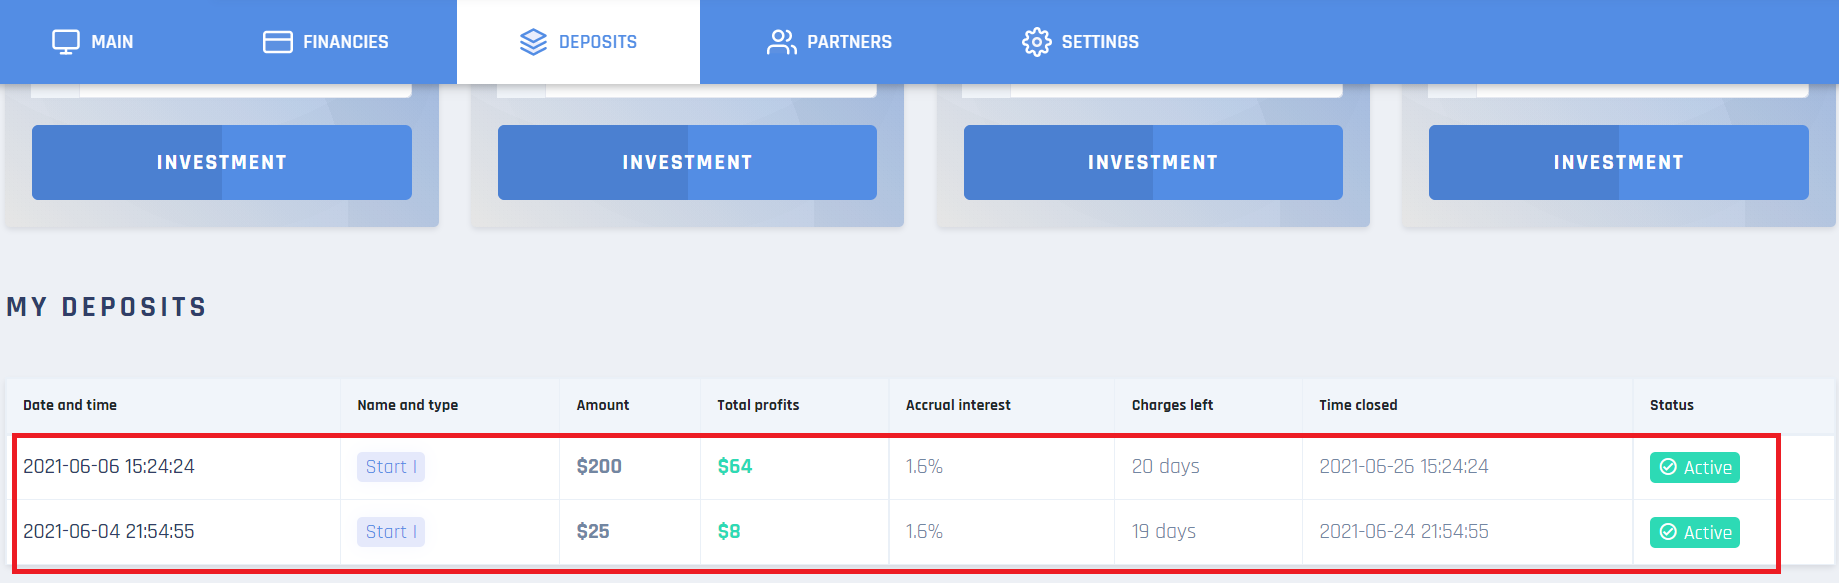The height and width of the screenshot is (583, 1839).
Task: Click the Partners people icon
Action: click(781, 42)
